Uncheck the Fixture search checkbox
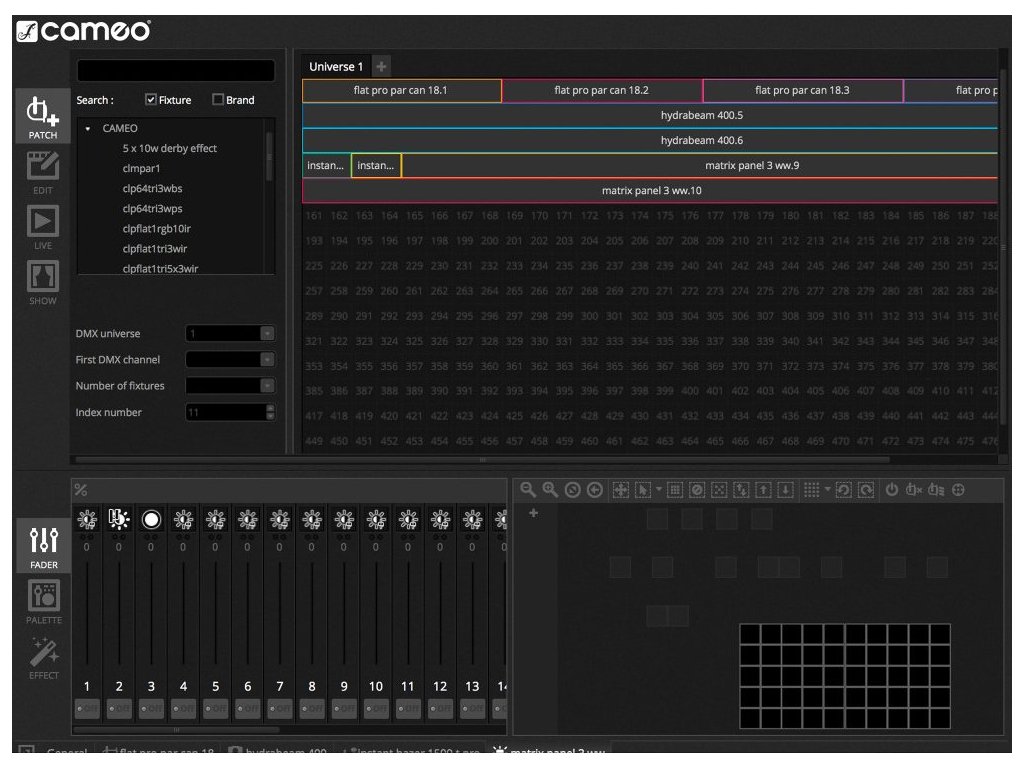 pos(151,100)
